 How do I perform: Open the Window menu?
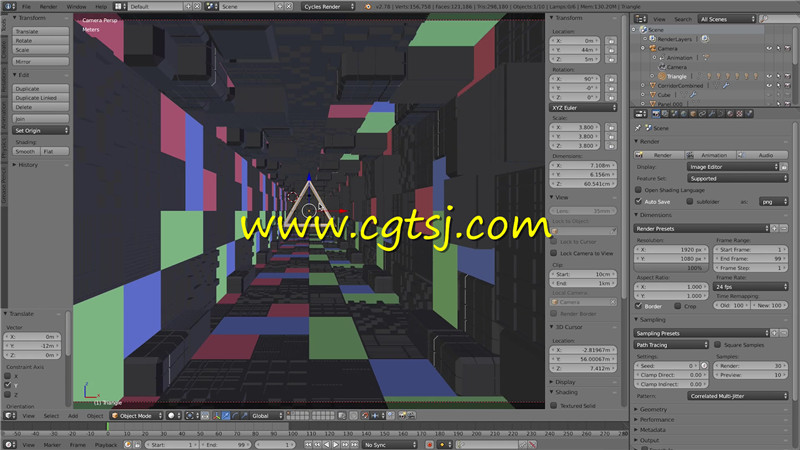click(76, 7)
